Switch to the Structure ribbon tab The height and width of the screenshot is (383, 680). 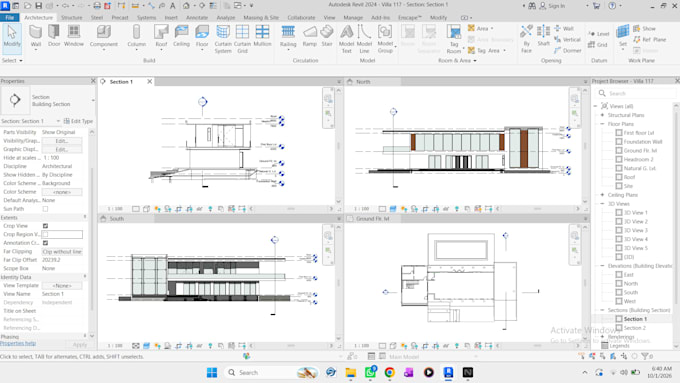(x=72, y=17)
